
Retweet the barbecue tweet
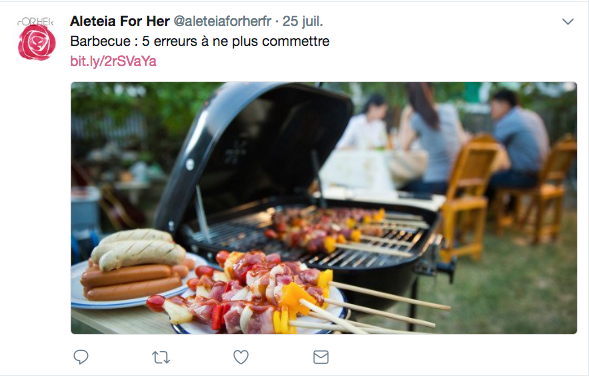161,357
